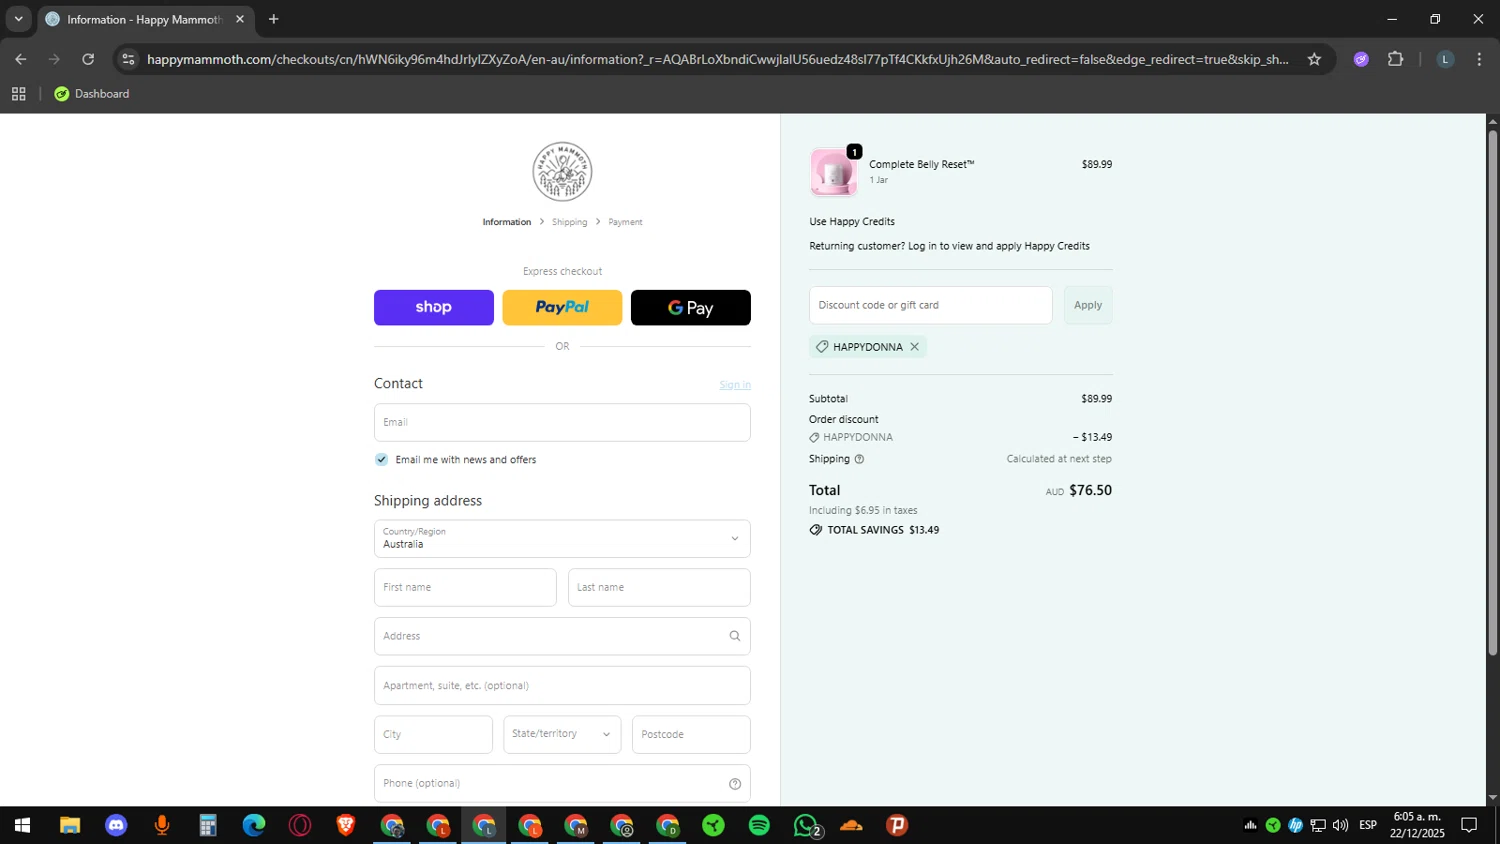1500x844 pixels.
Task: Click the ESP language indicator
Action: pyautogui.click(x=1368, y=825)
